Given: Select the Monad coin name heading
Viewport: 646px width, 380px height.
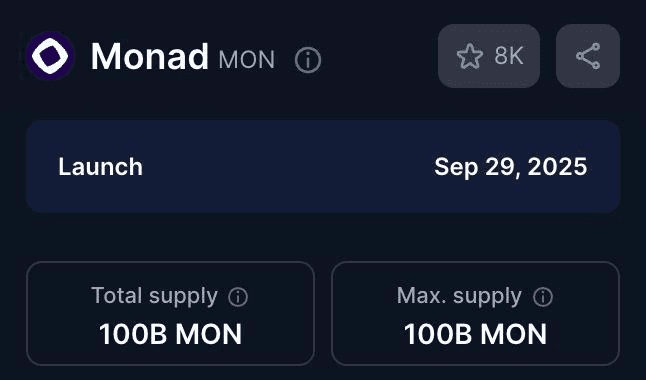Looking at the screenshot, I should tap(150, 56).
